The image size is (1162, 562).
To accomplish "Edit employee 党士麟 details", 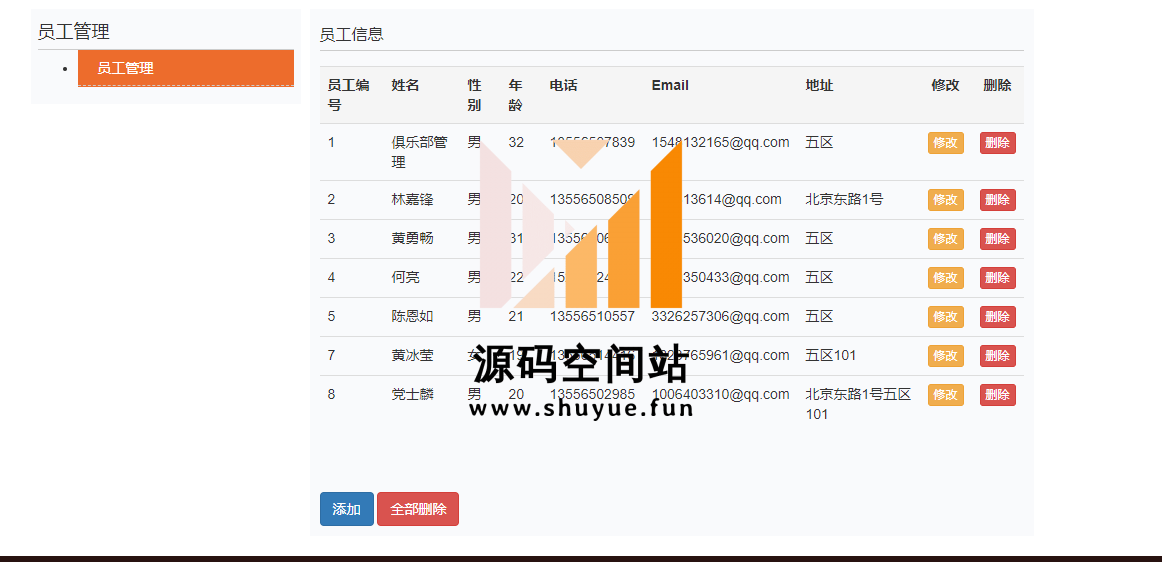I will 945,395.
